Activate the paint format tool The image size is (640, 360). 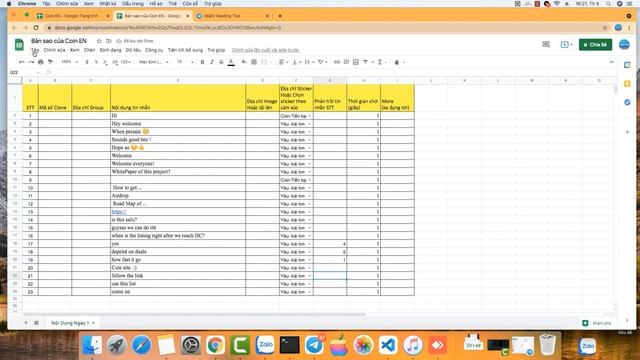[x=50, y=62]
